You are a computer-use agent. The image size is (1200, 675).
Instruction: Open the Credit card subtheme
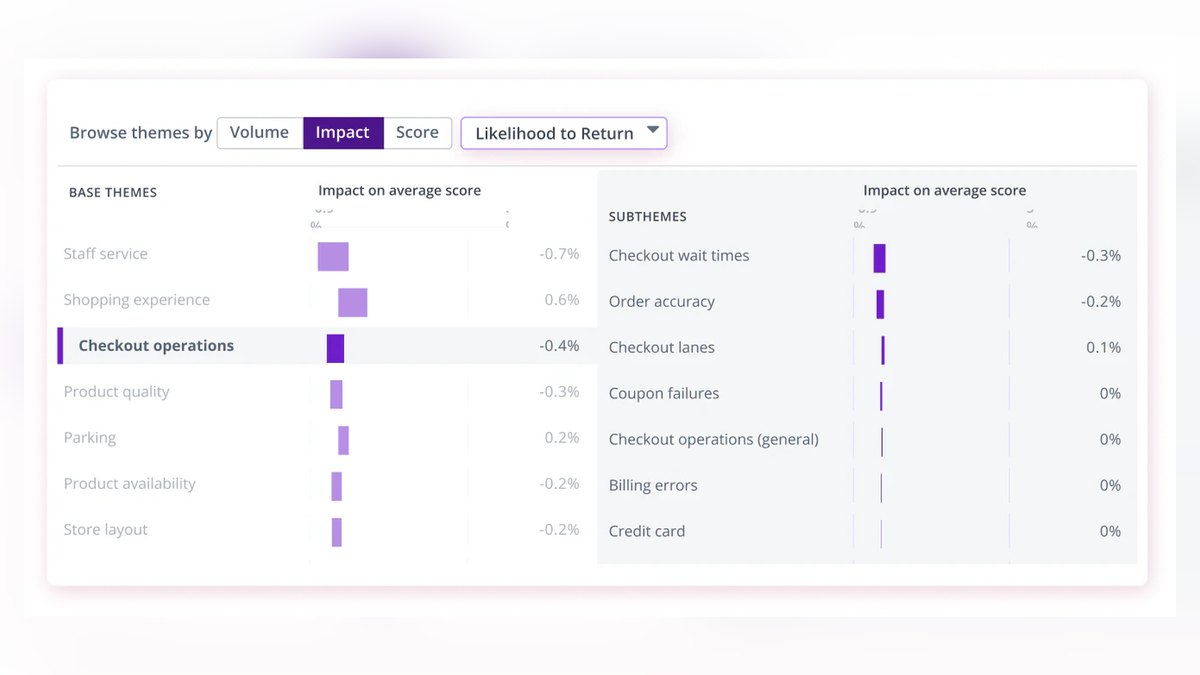(647, 532)
